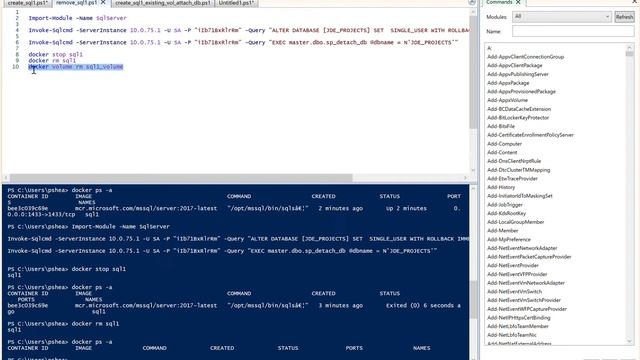Click the ALTER DATABASE Invoke-Sqlcmd line in editor
Viewport: 640px width, 360px height.
tap(249, 30)
